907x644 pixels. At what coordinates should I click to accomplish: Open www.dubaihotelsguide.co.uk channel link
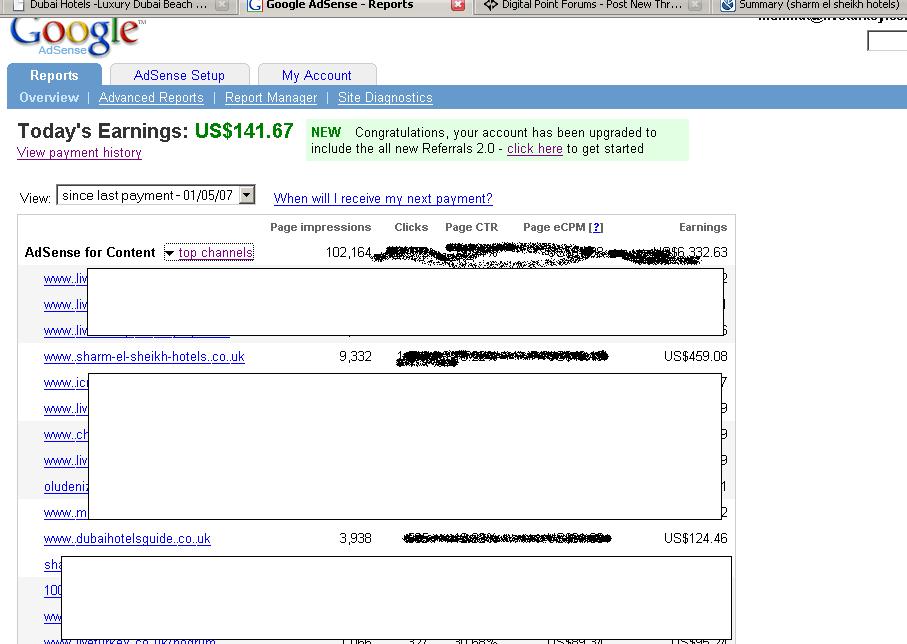point(127,539)
